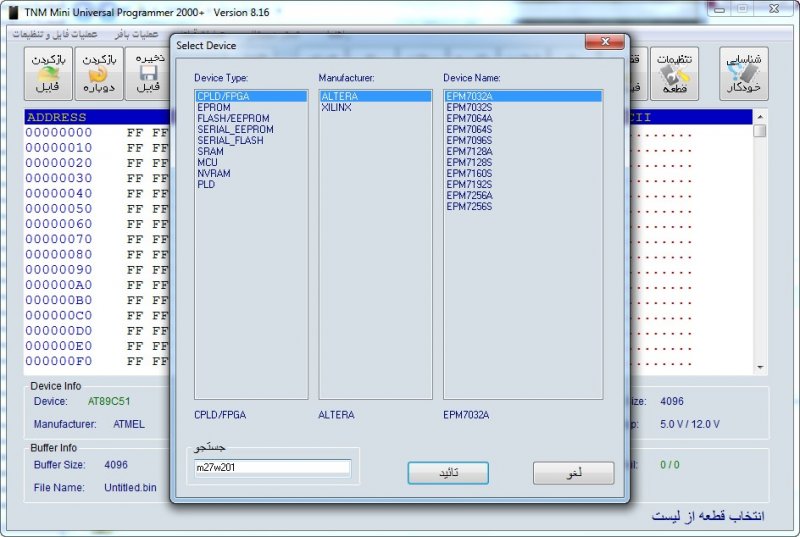Click Buffer Size value 4096
This screenshot has width=800, height=537.
[116, 465]
